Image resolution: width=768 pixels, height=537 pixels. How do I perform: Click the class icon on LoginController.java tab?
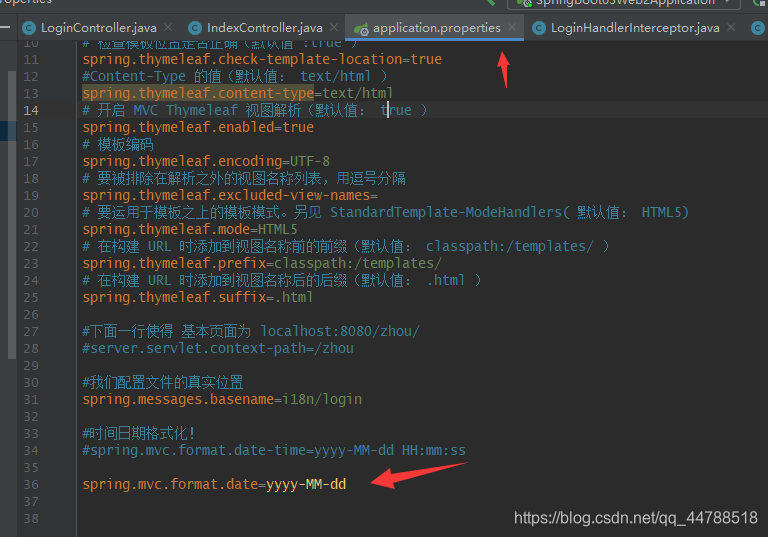click(29, 28)
